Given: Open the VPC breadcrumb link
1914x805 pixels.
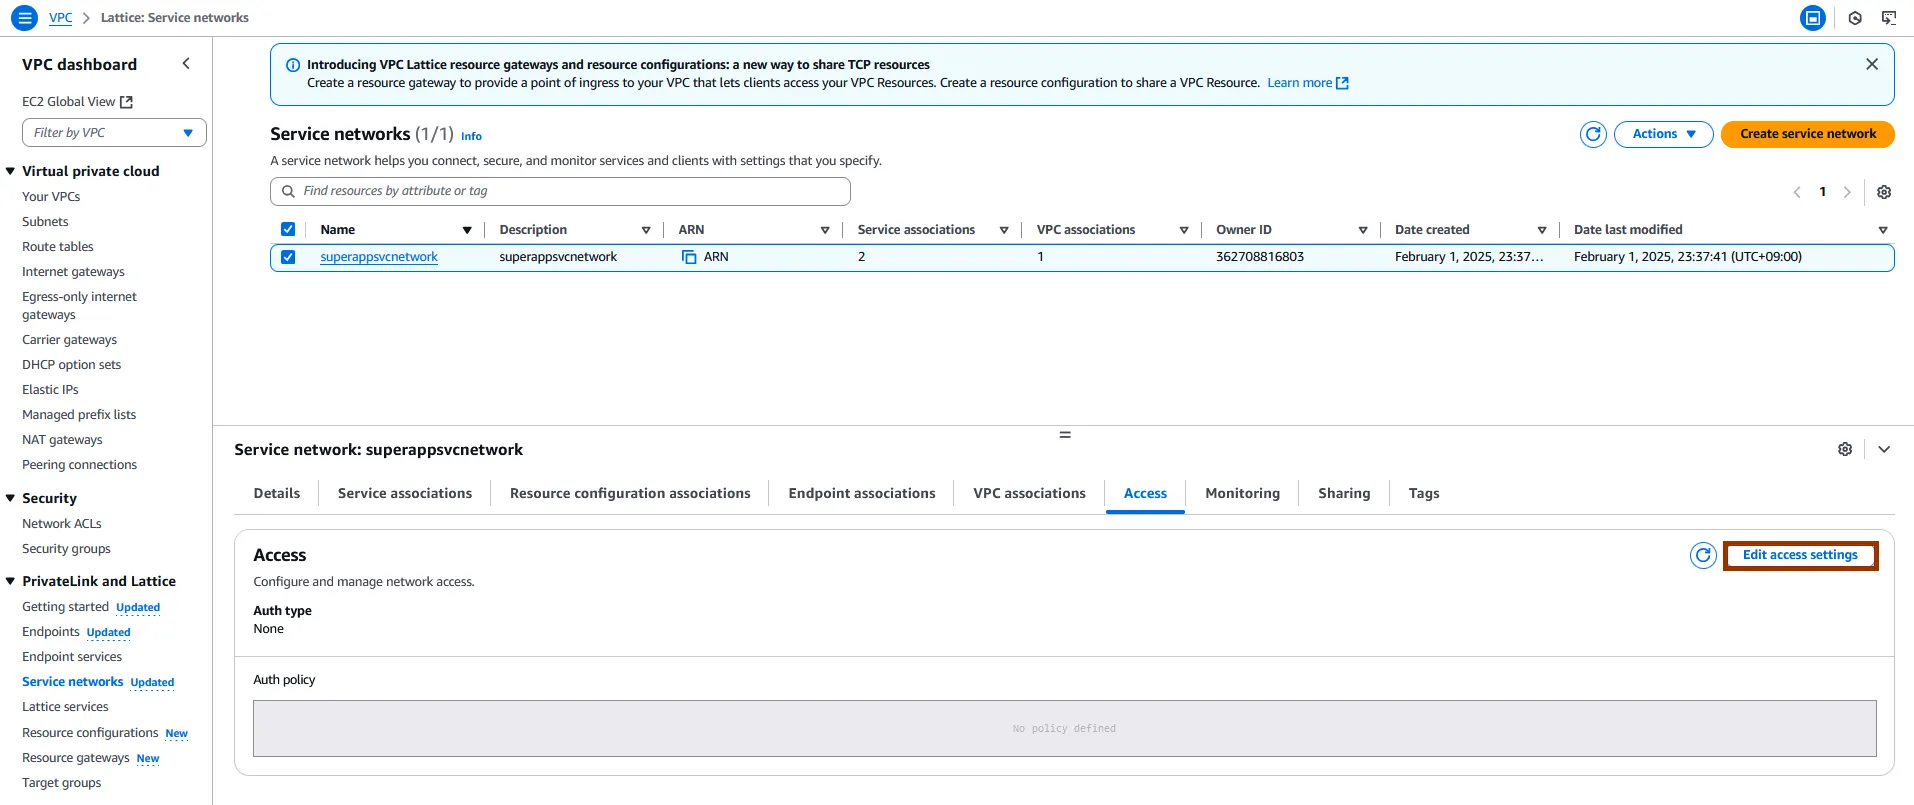Looking at the screenshot, I should click(x=61, y=18).
